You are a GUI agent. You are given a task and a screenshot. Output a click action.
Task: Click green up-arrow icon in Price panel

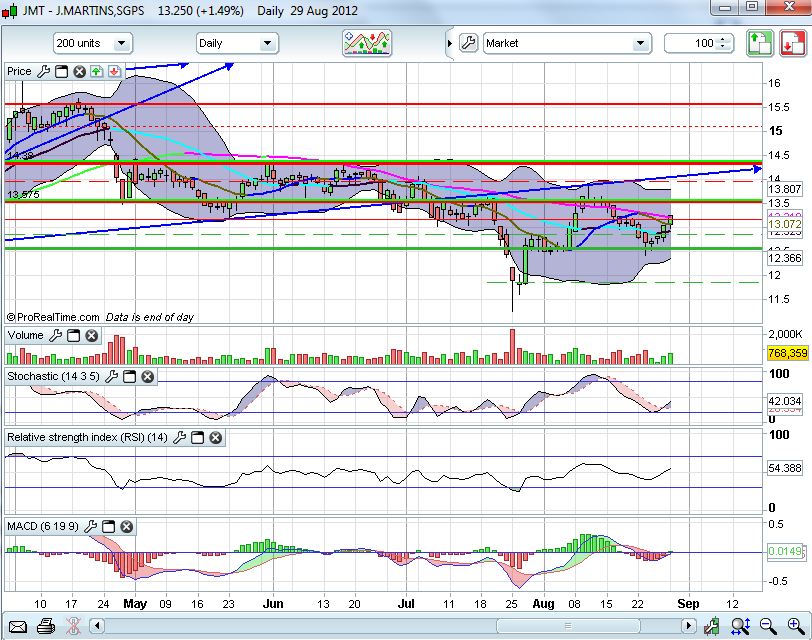coord(96,71)
